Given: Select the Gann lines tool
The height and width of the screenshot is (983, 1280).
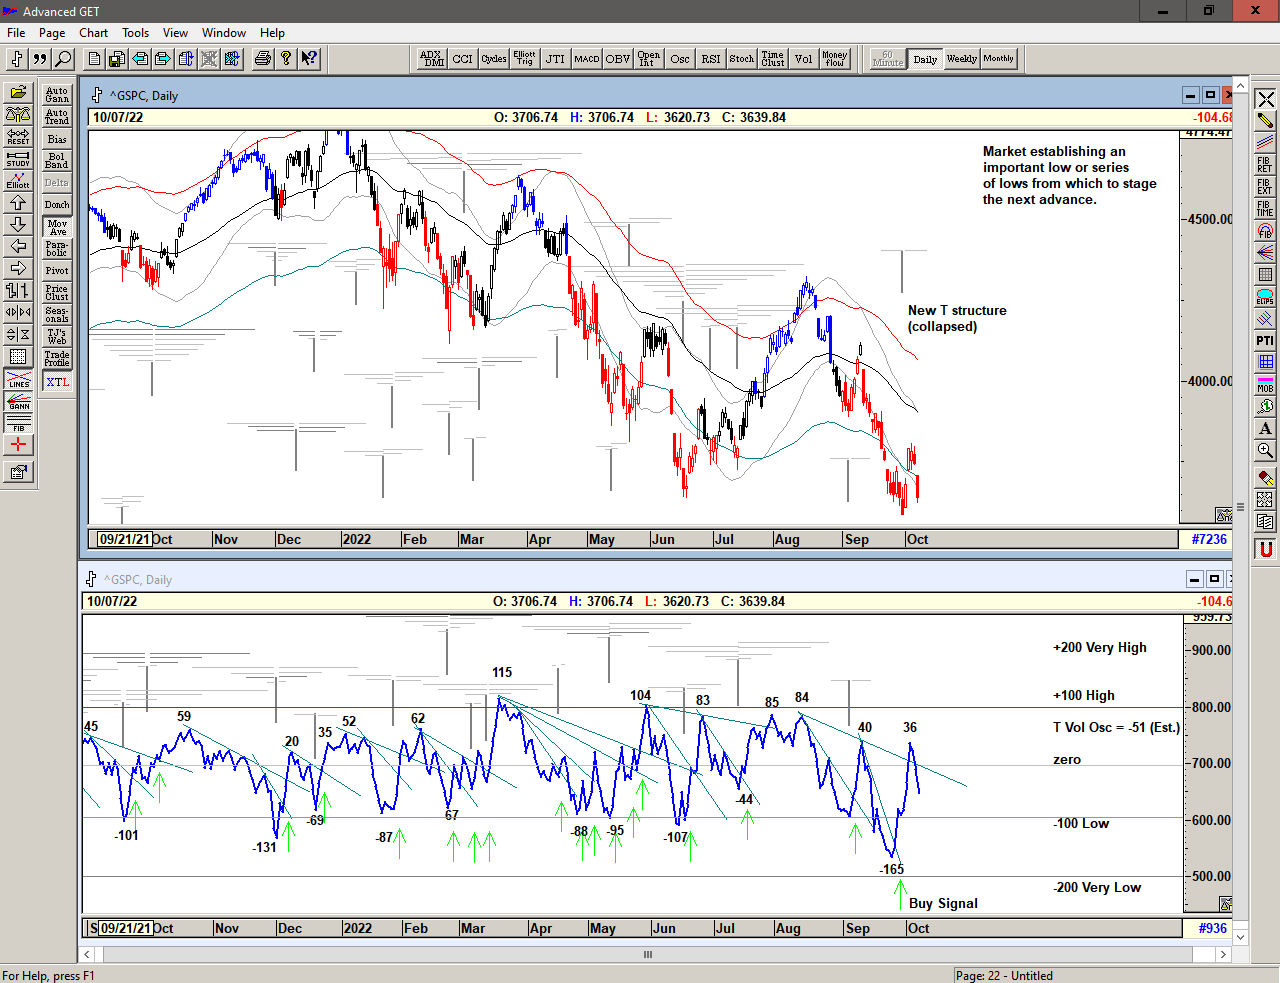Looking at the screenshot, I should pyautogui.click(x=18, y=402).
